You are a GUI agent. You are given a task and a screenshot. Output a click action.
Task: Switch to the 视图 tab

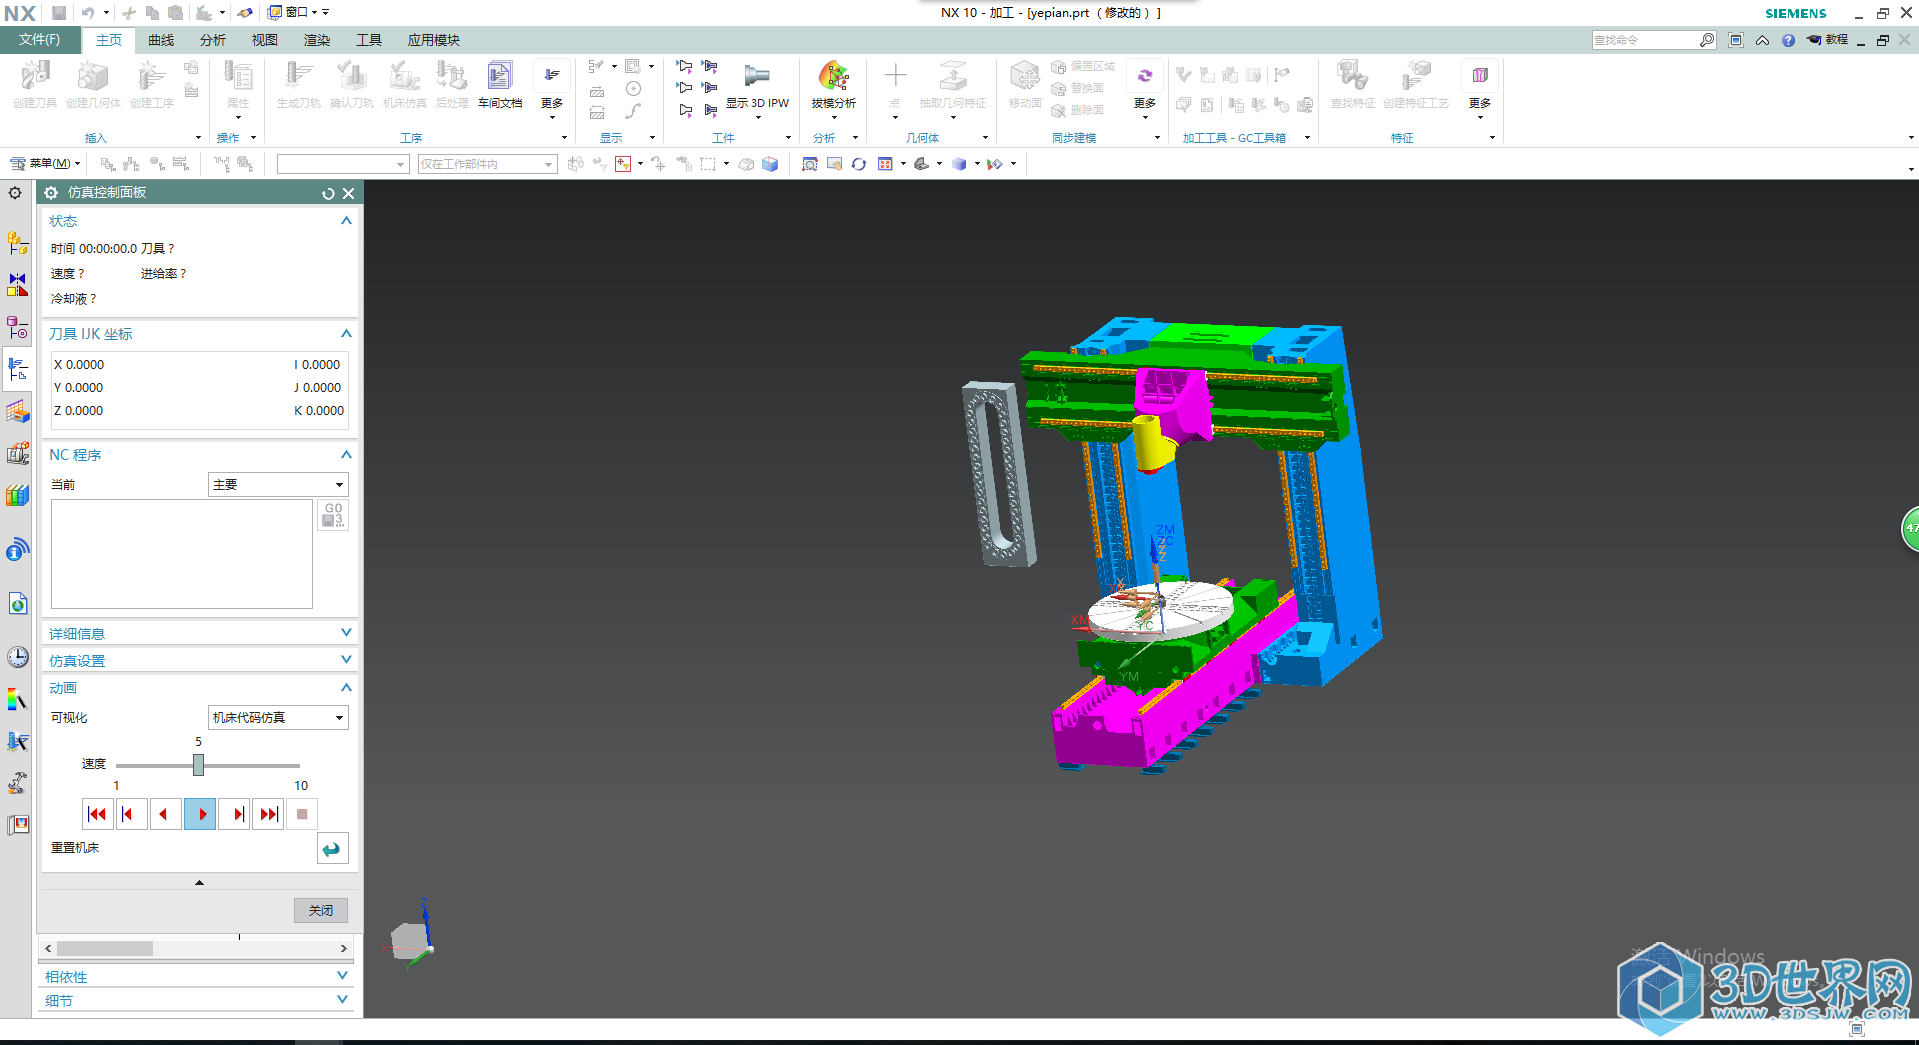pyautogui.click(x=265, y=40)
